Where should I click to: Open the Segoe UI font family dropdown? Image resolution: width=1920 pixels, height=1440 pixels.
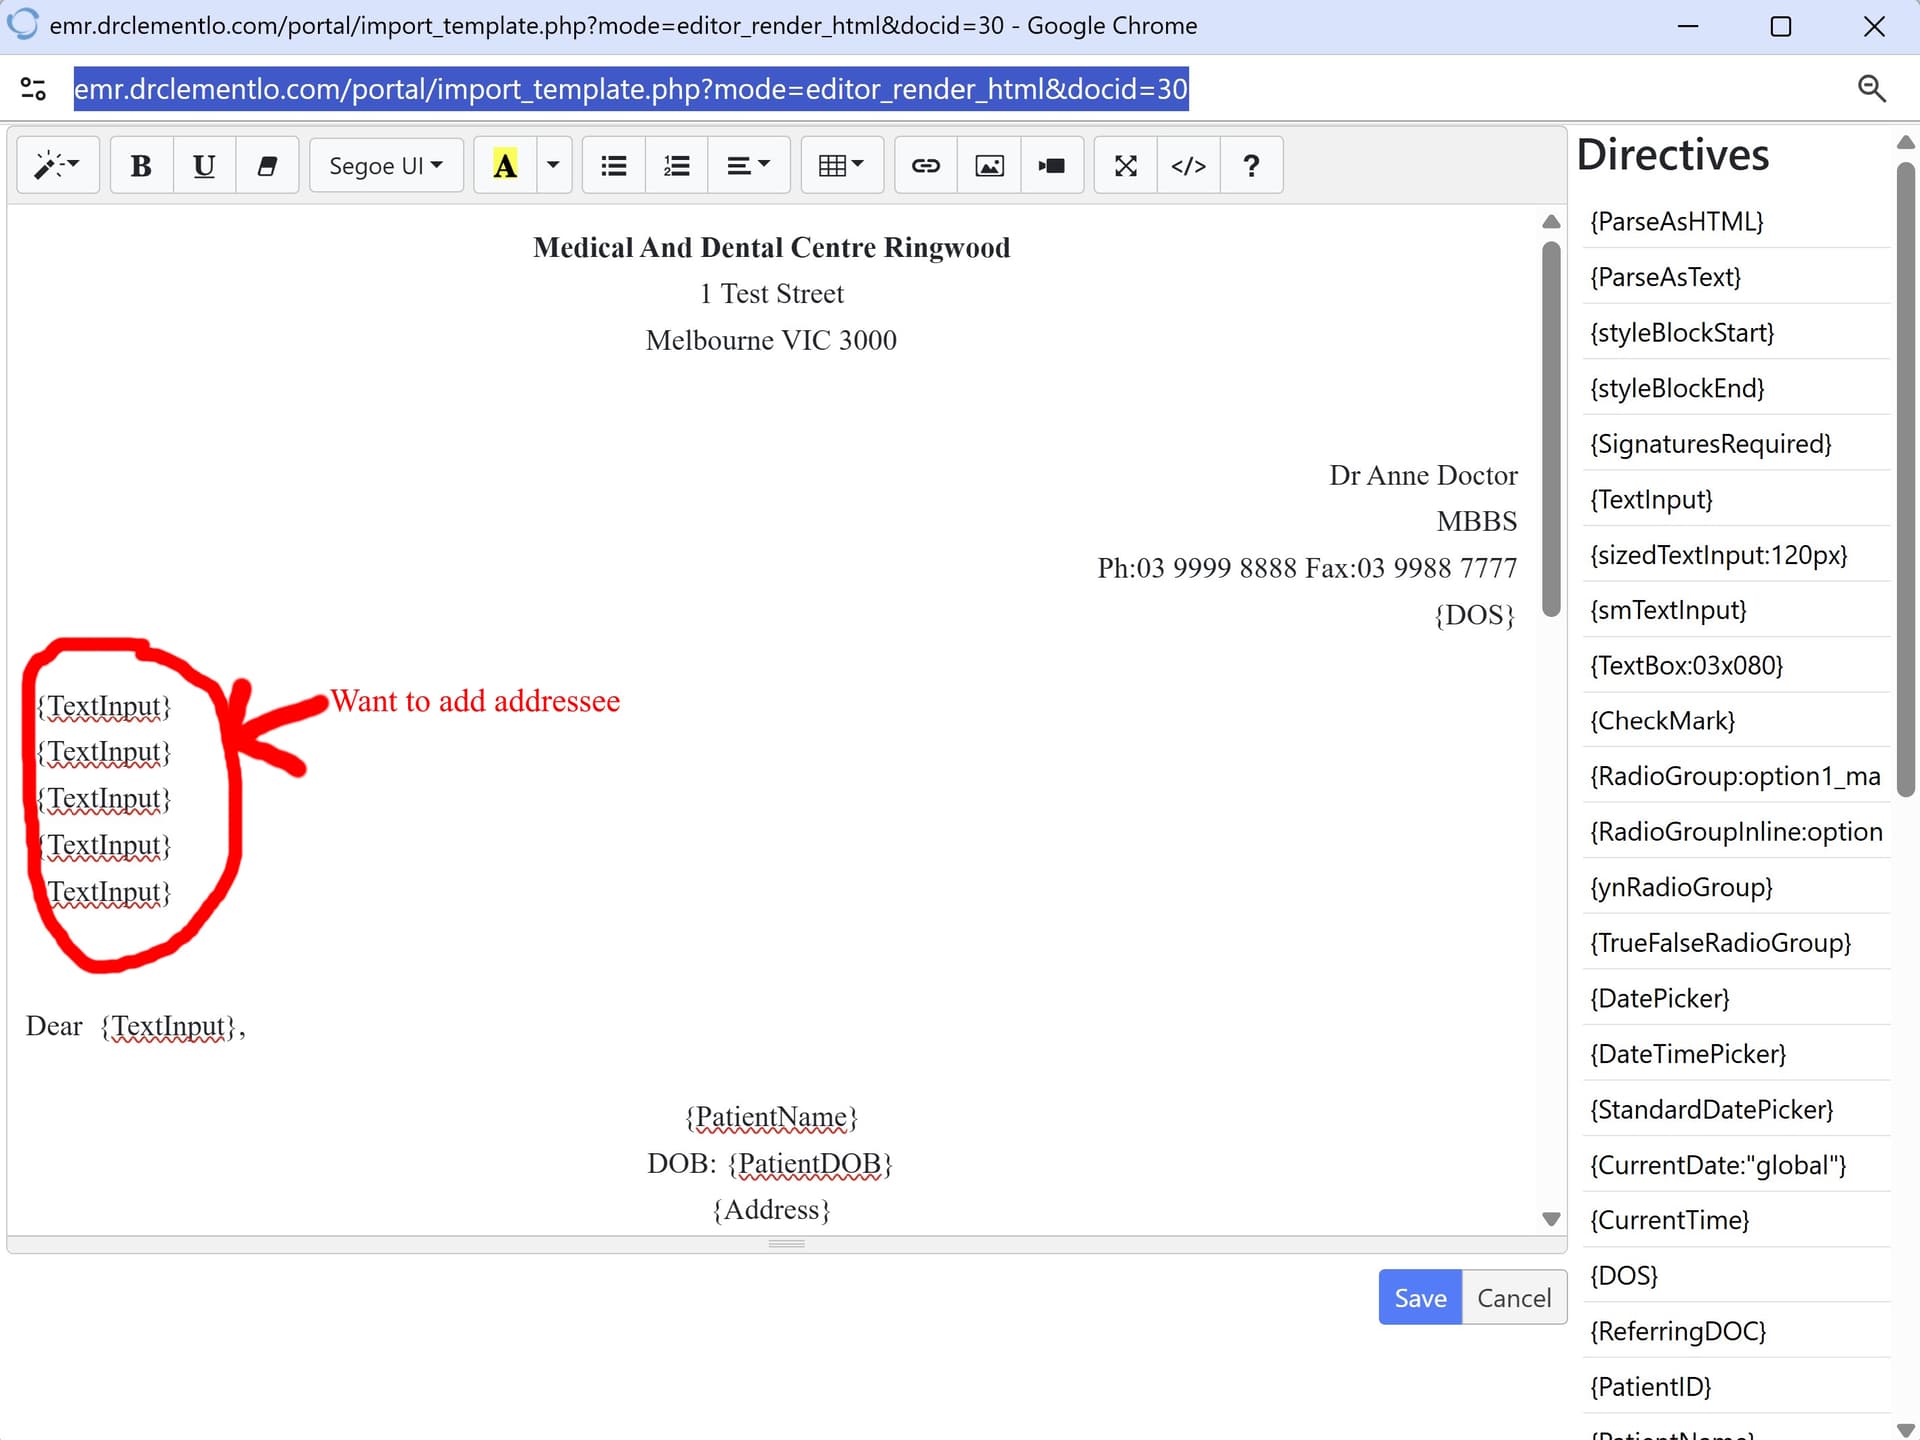386,165
